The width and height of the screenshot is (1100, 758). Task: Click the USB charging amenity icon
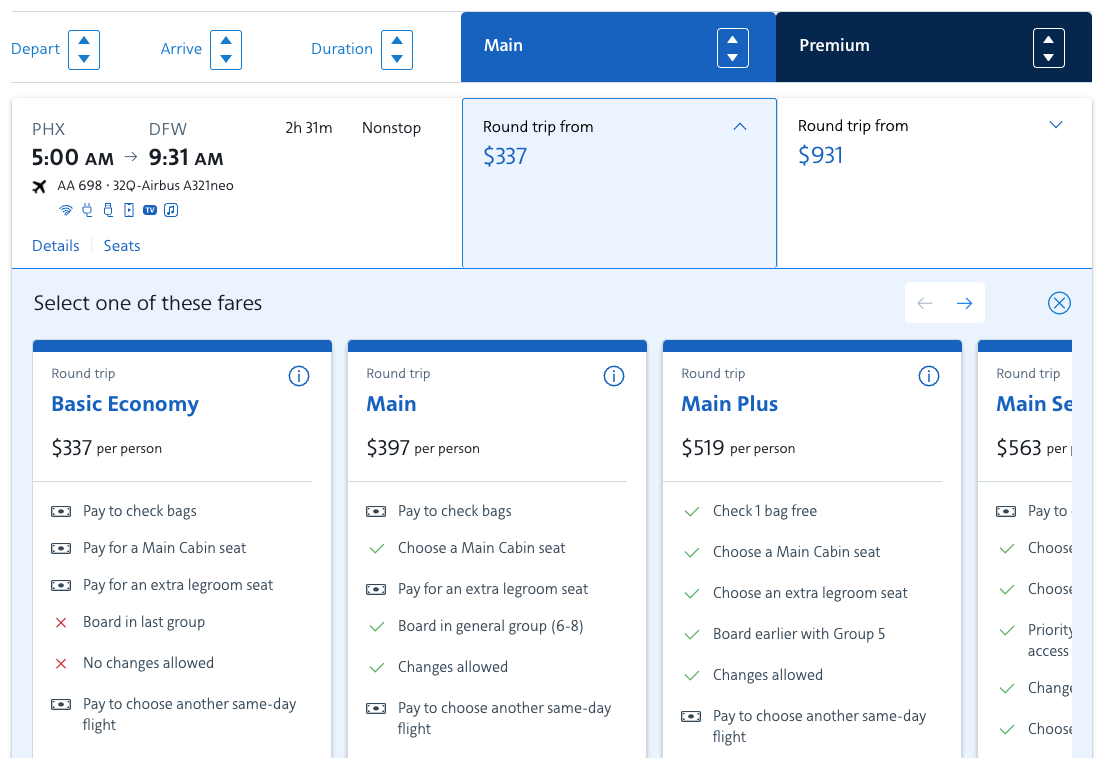[x=108, y=210]
